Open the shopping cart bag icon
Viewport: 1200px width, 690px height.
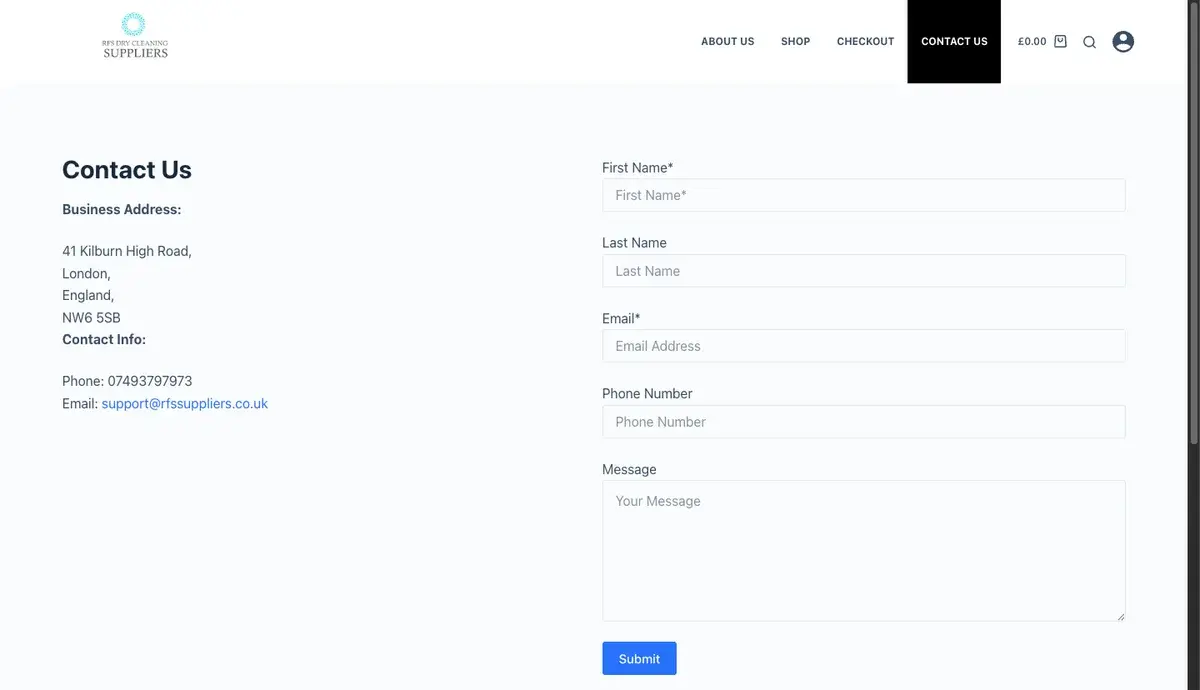(x=1061, y=41)
